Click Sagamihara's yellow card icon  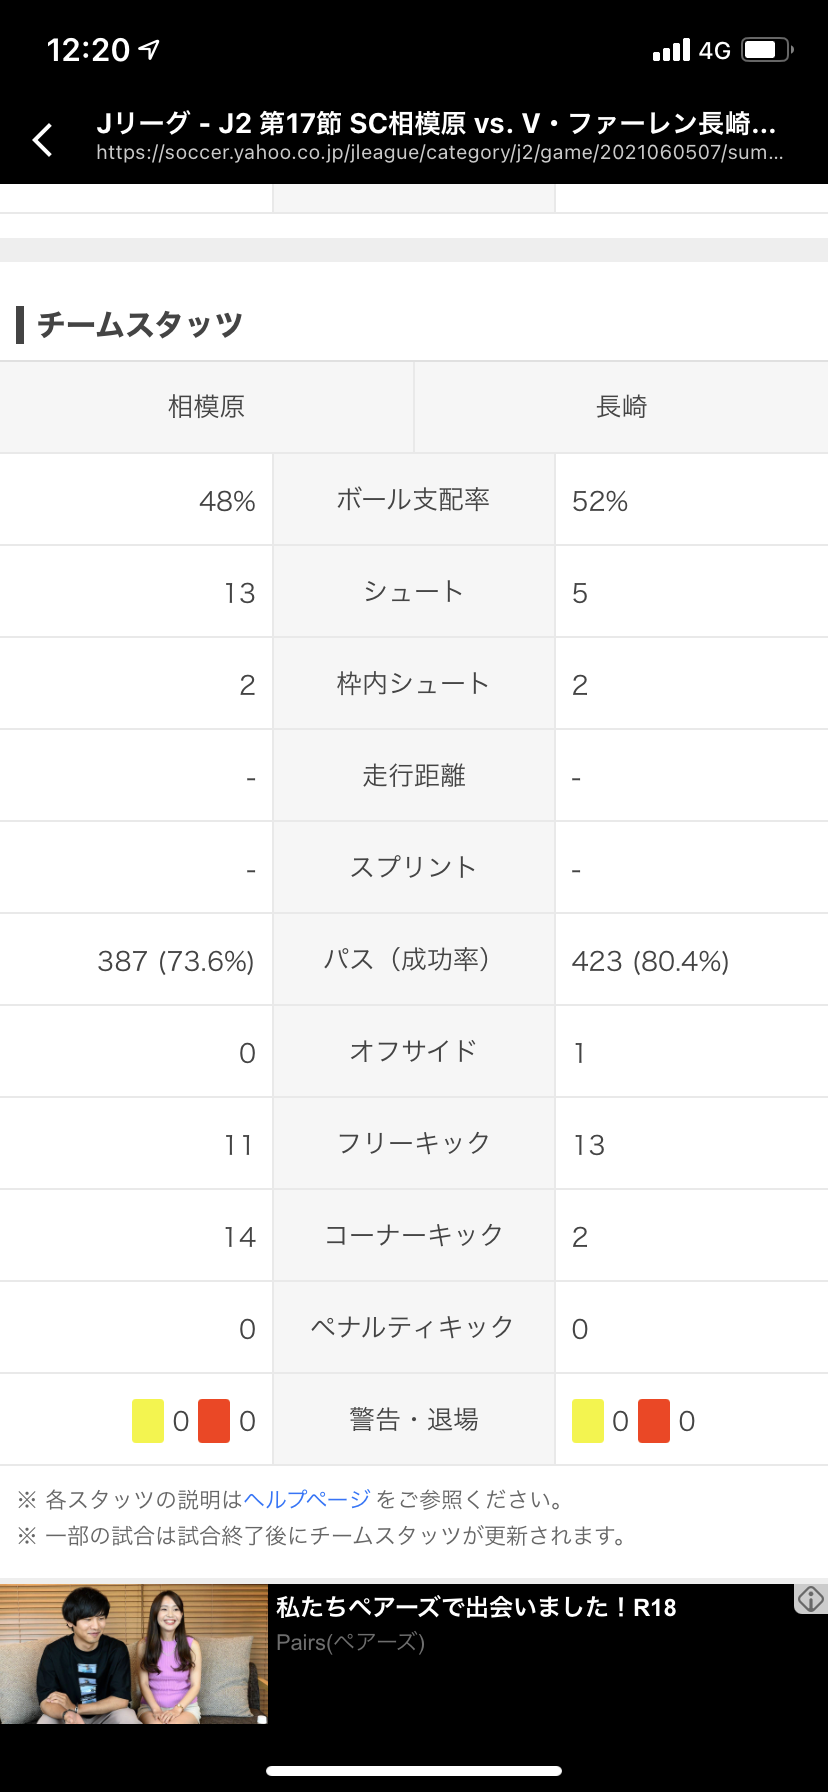pyautogui.click(x=148, y=1421)
